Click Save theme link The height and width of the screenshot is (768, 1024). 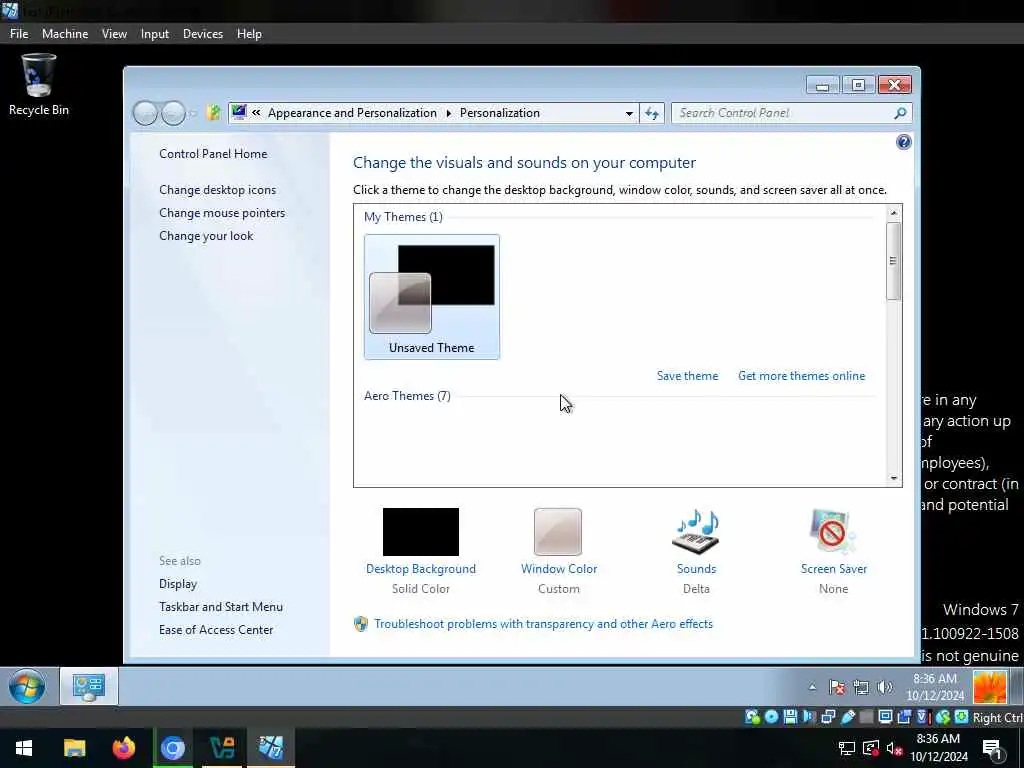[x=687, y=376]
